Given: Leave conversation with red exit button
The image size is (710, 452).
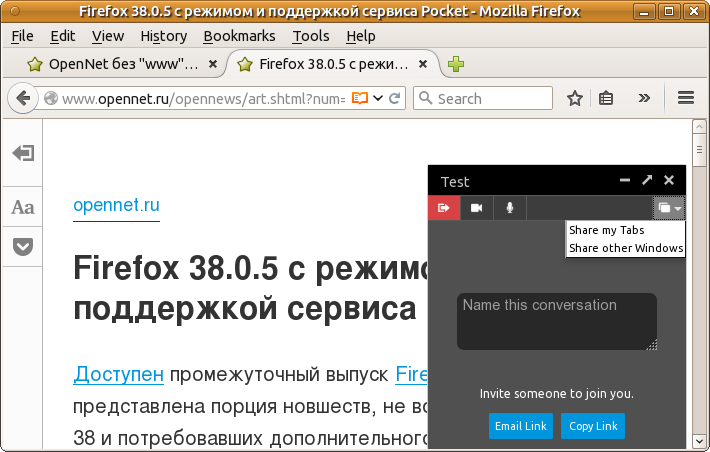Looking at the screenshot, I should (x=444, y=208).
